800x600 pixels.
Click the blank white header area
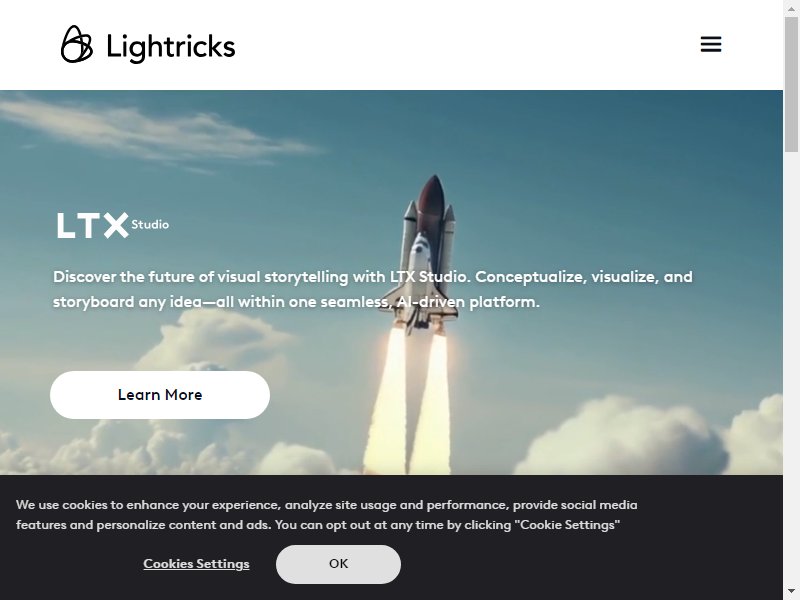(459, 45)
